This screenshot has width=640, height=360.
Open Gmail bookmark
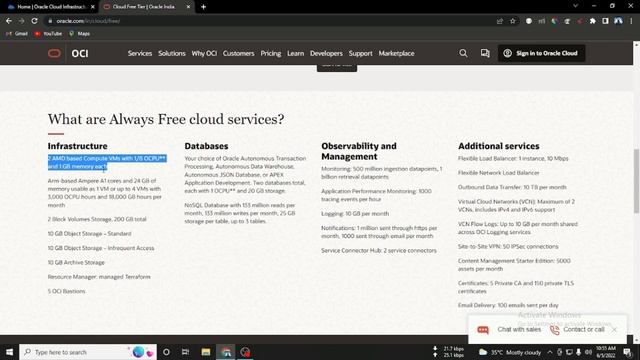click(17, 33)
